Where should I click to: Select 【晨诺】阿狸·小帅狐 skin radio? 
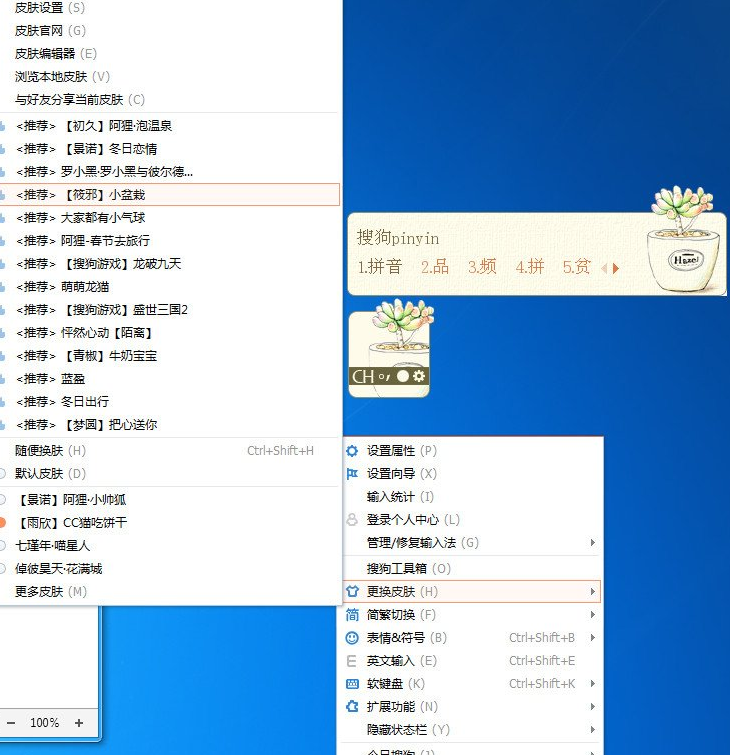point(2,499)
